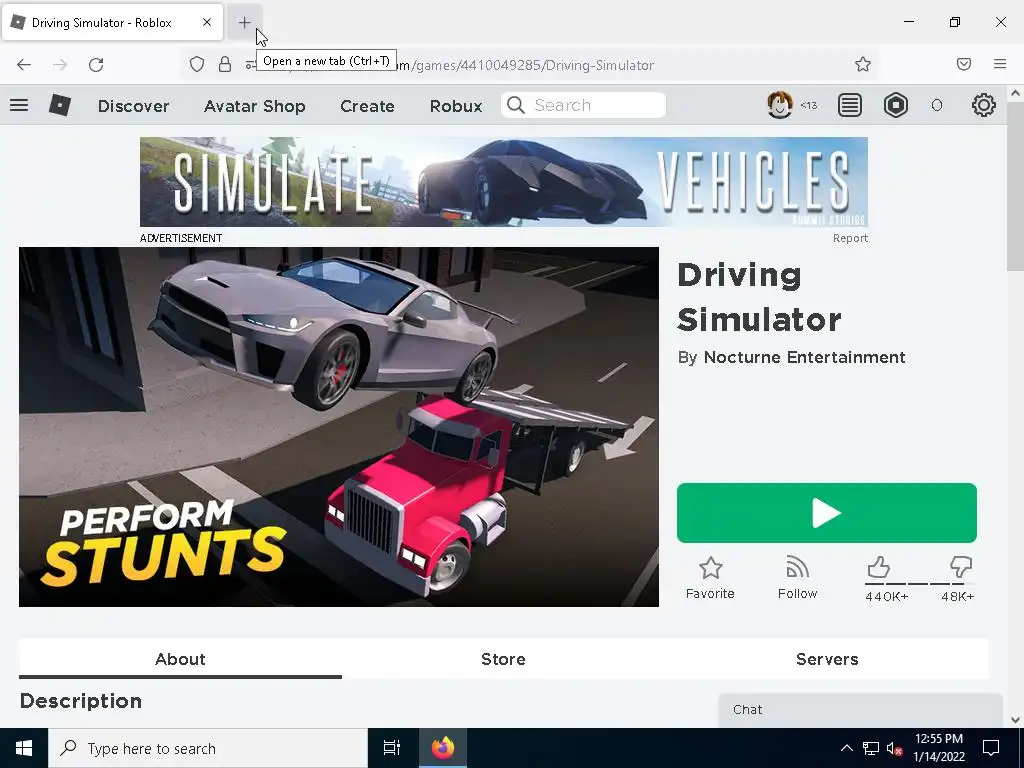Open Nocturne Entertainment creator link
The height and width of the screenshot is (768, 1024).
click(805, 357)
